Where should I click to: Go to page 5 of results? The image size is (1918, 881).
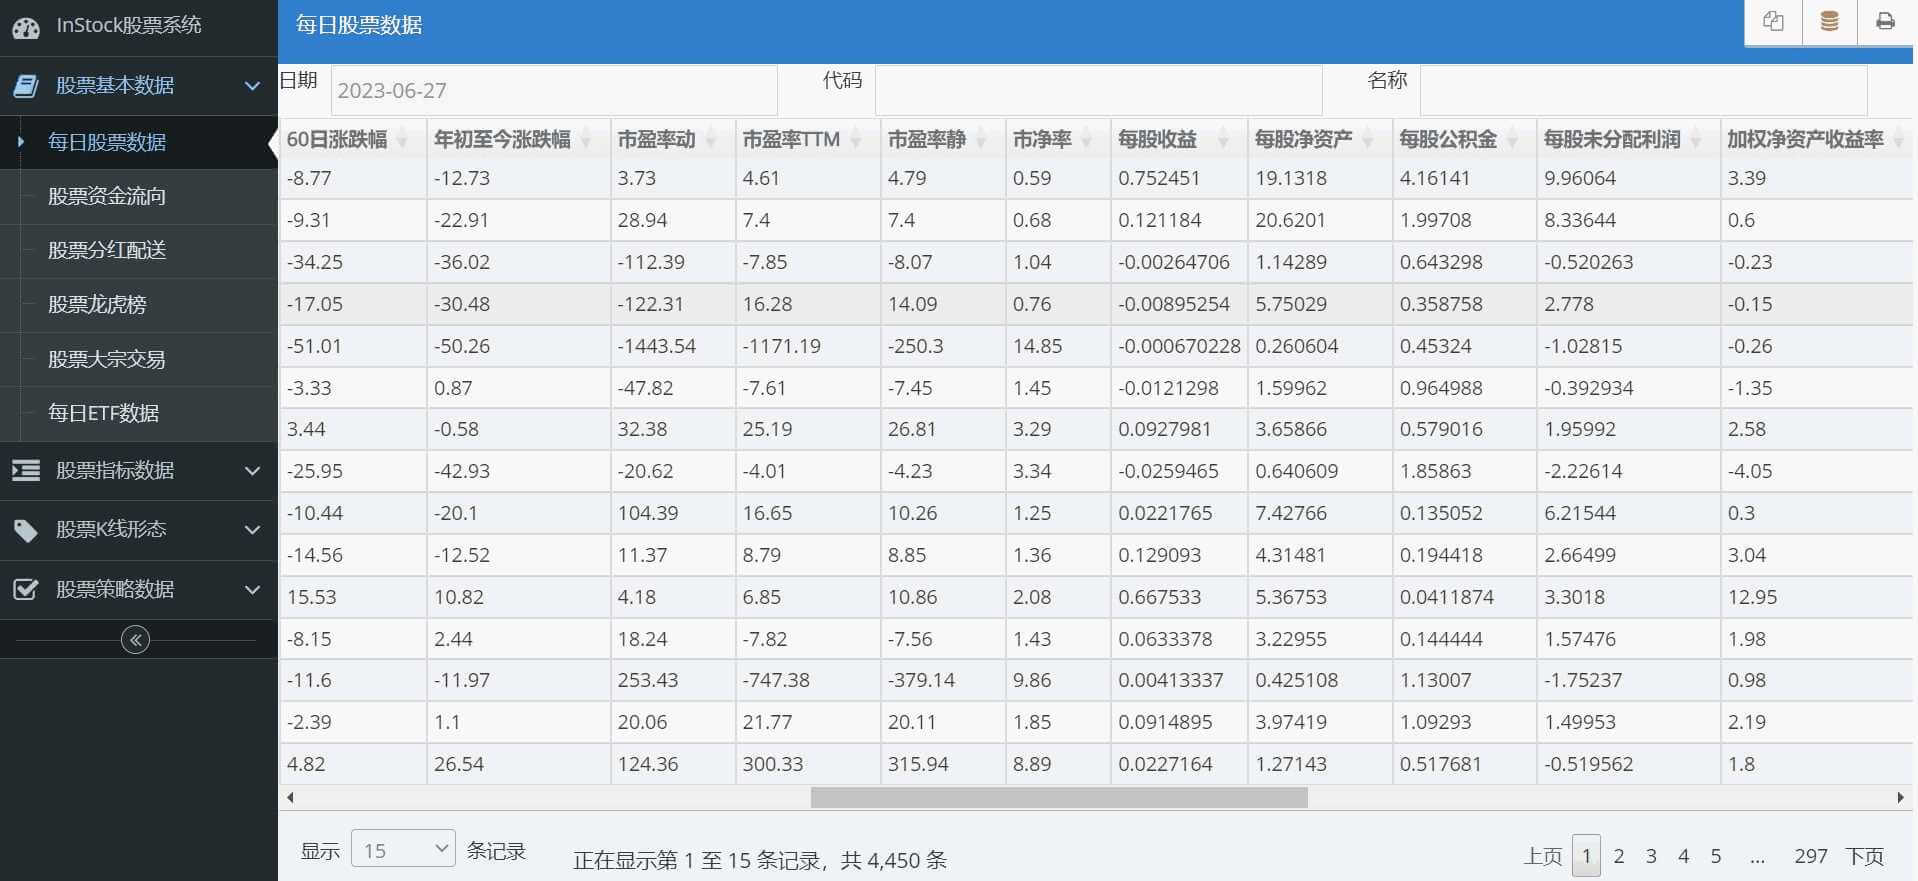pos(1716,856)
